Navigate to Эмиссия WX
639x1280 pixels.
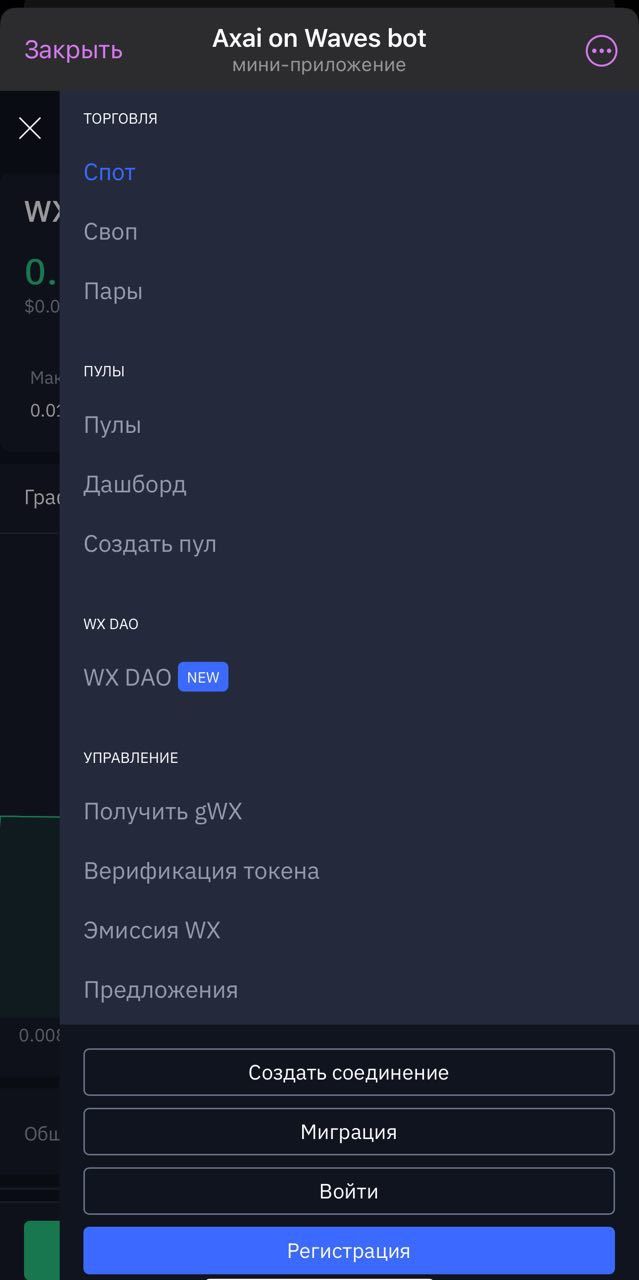click(152, 930)
